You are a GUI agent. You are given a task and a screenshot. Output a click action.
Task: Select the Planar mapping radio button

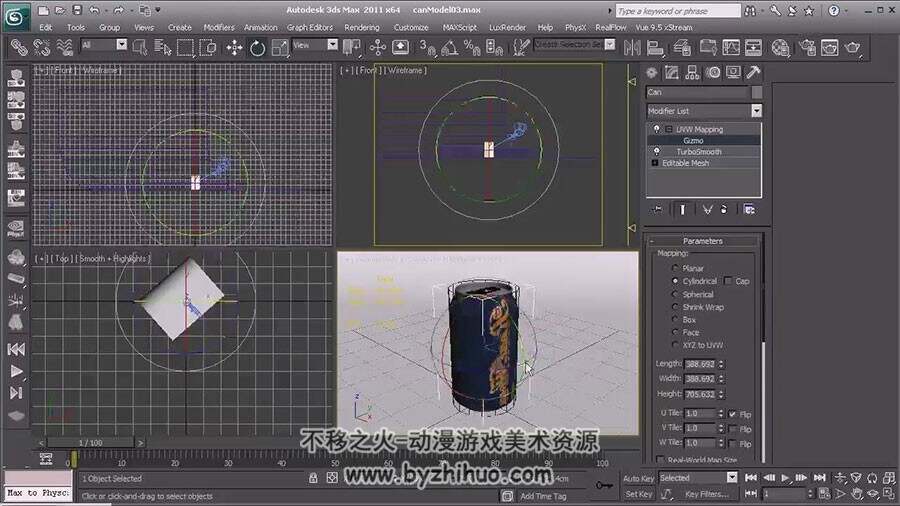pos(675,268)
